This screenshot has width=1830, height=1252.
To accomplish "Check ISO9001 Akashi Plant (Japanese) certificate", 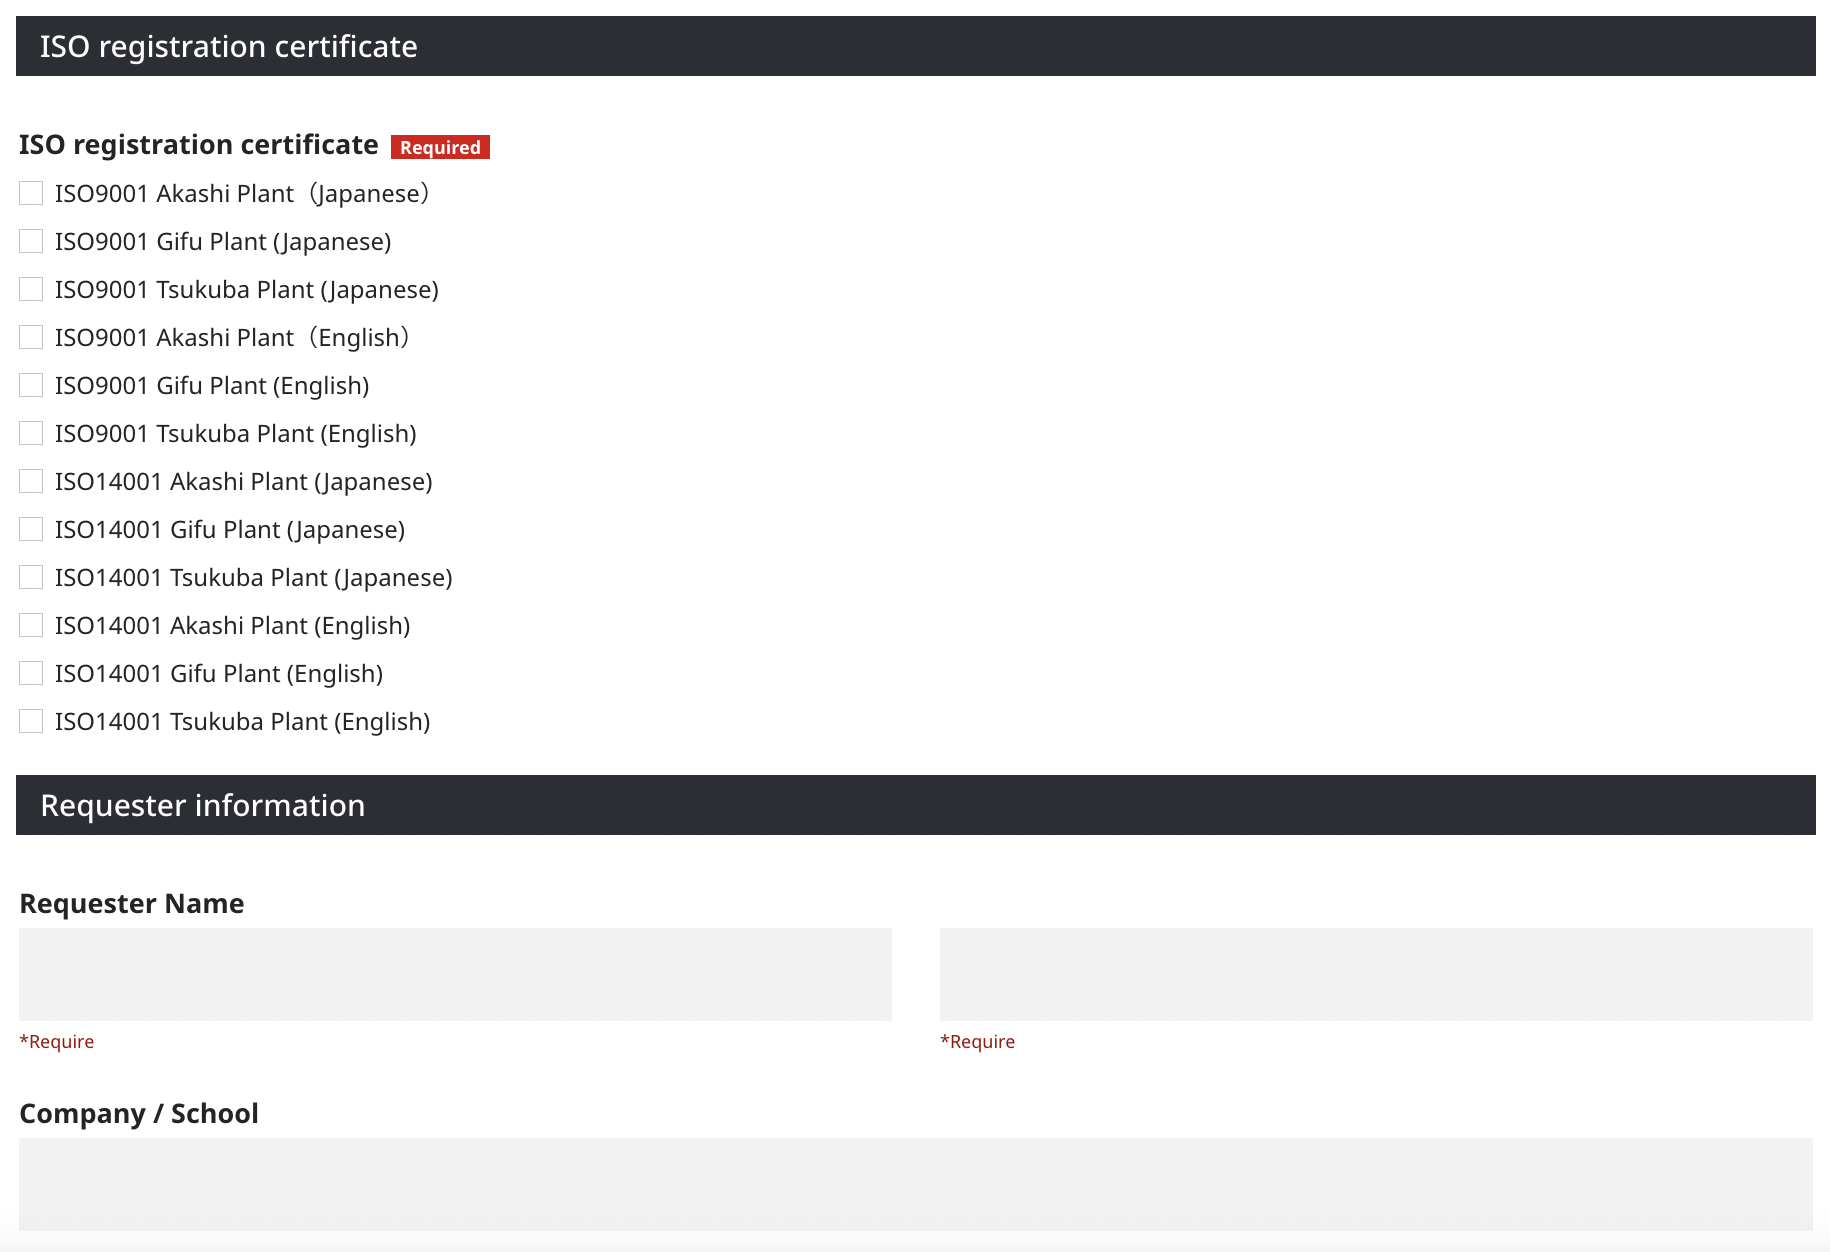I will [x=30, y=192].
